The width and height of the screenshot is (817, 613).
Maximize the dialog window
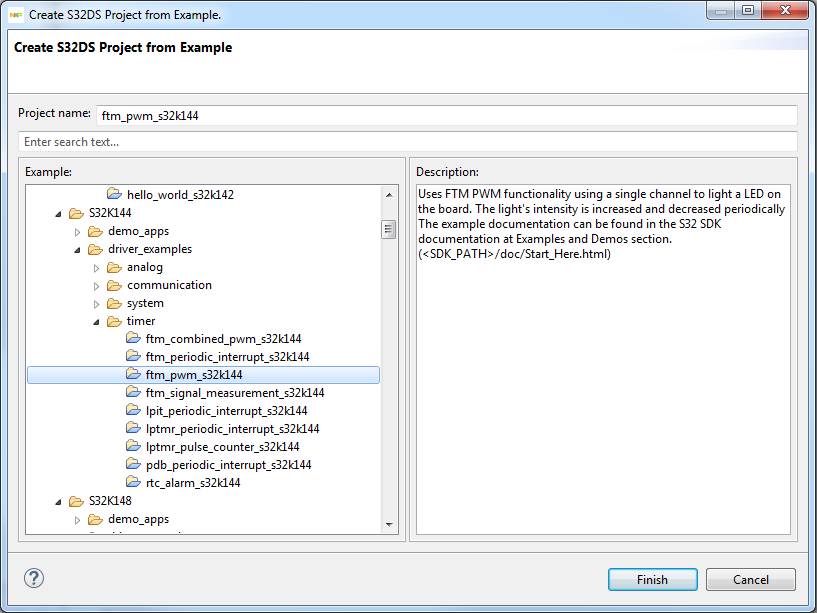pos(748,10)
